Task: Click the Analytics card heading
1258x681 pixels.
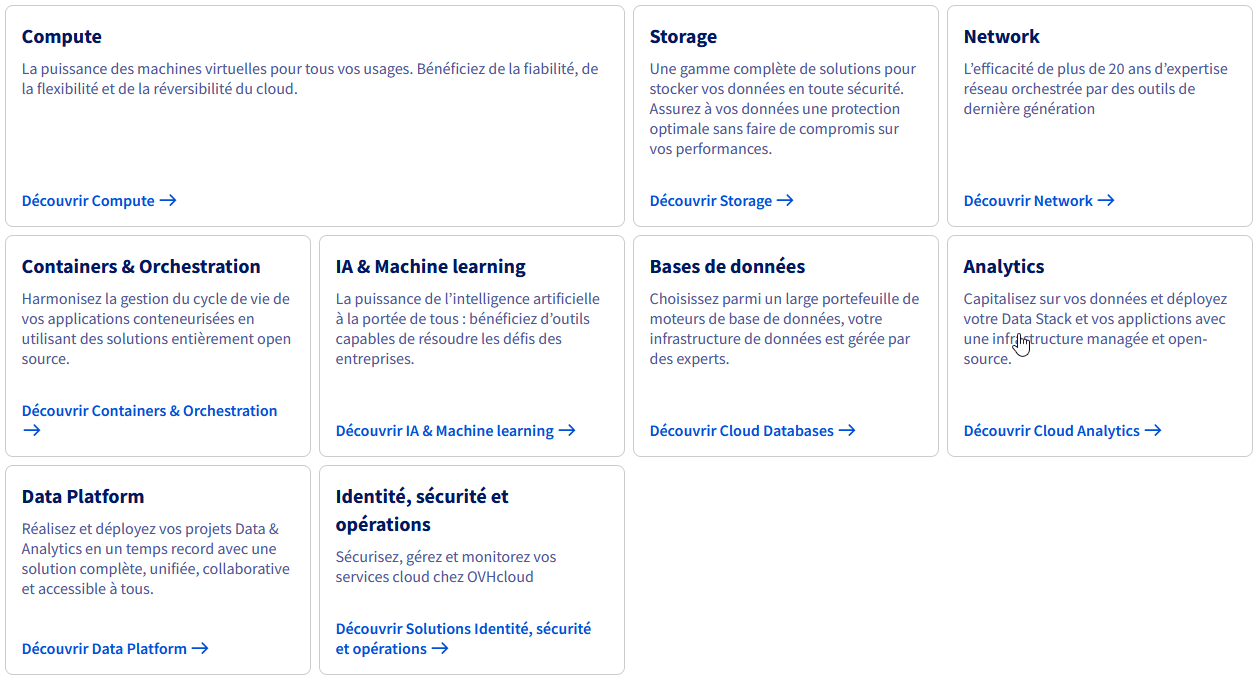Action: (x=1003, y=266)
